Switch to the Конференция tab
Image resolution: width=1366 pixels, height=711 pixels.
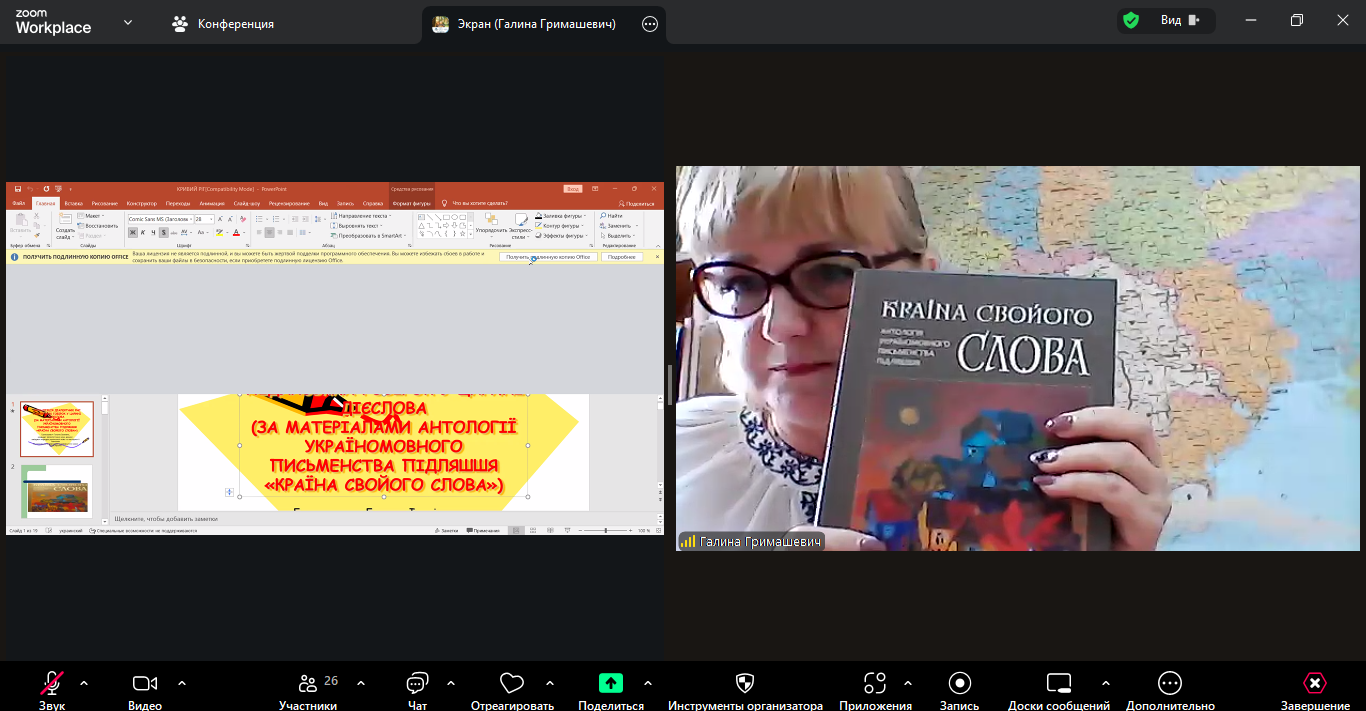coord(223,23)
